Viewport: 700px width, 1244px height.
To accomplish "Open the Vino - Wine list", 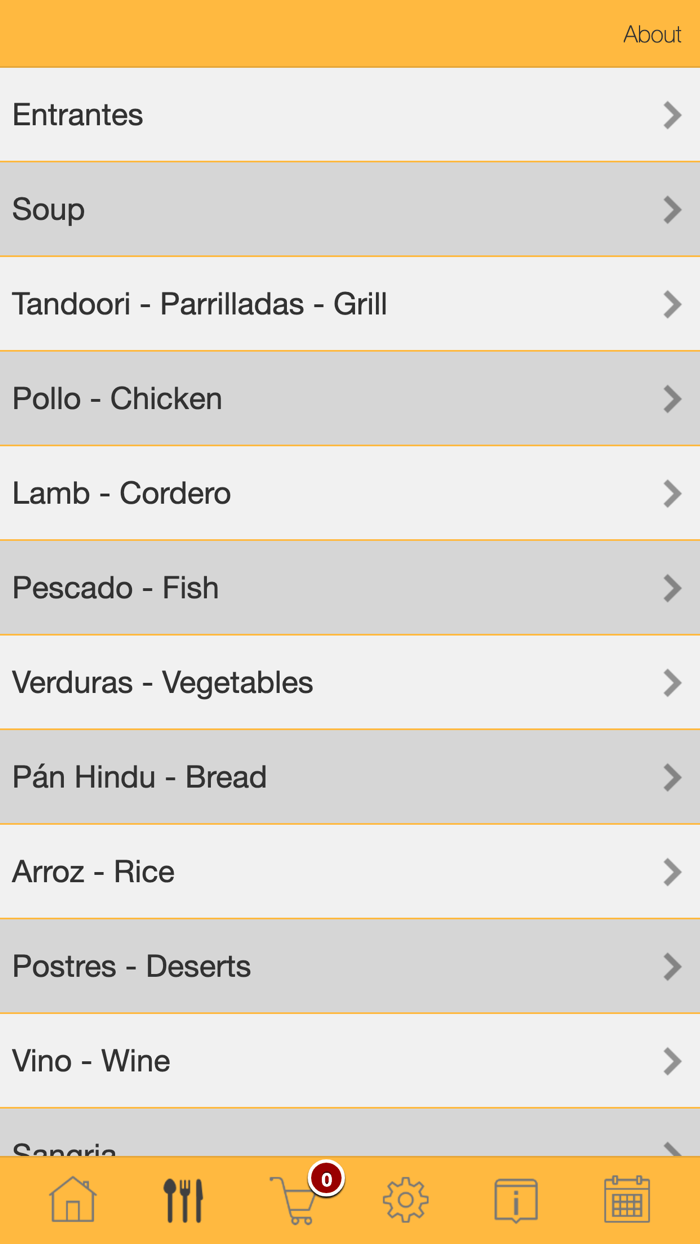I will (x=350, y=1061).
